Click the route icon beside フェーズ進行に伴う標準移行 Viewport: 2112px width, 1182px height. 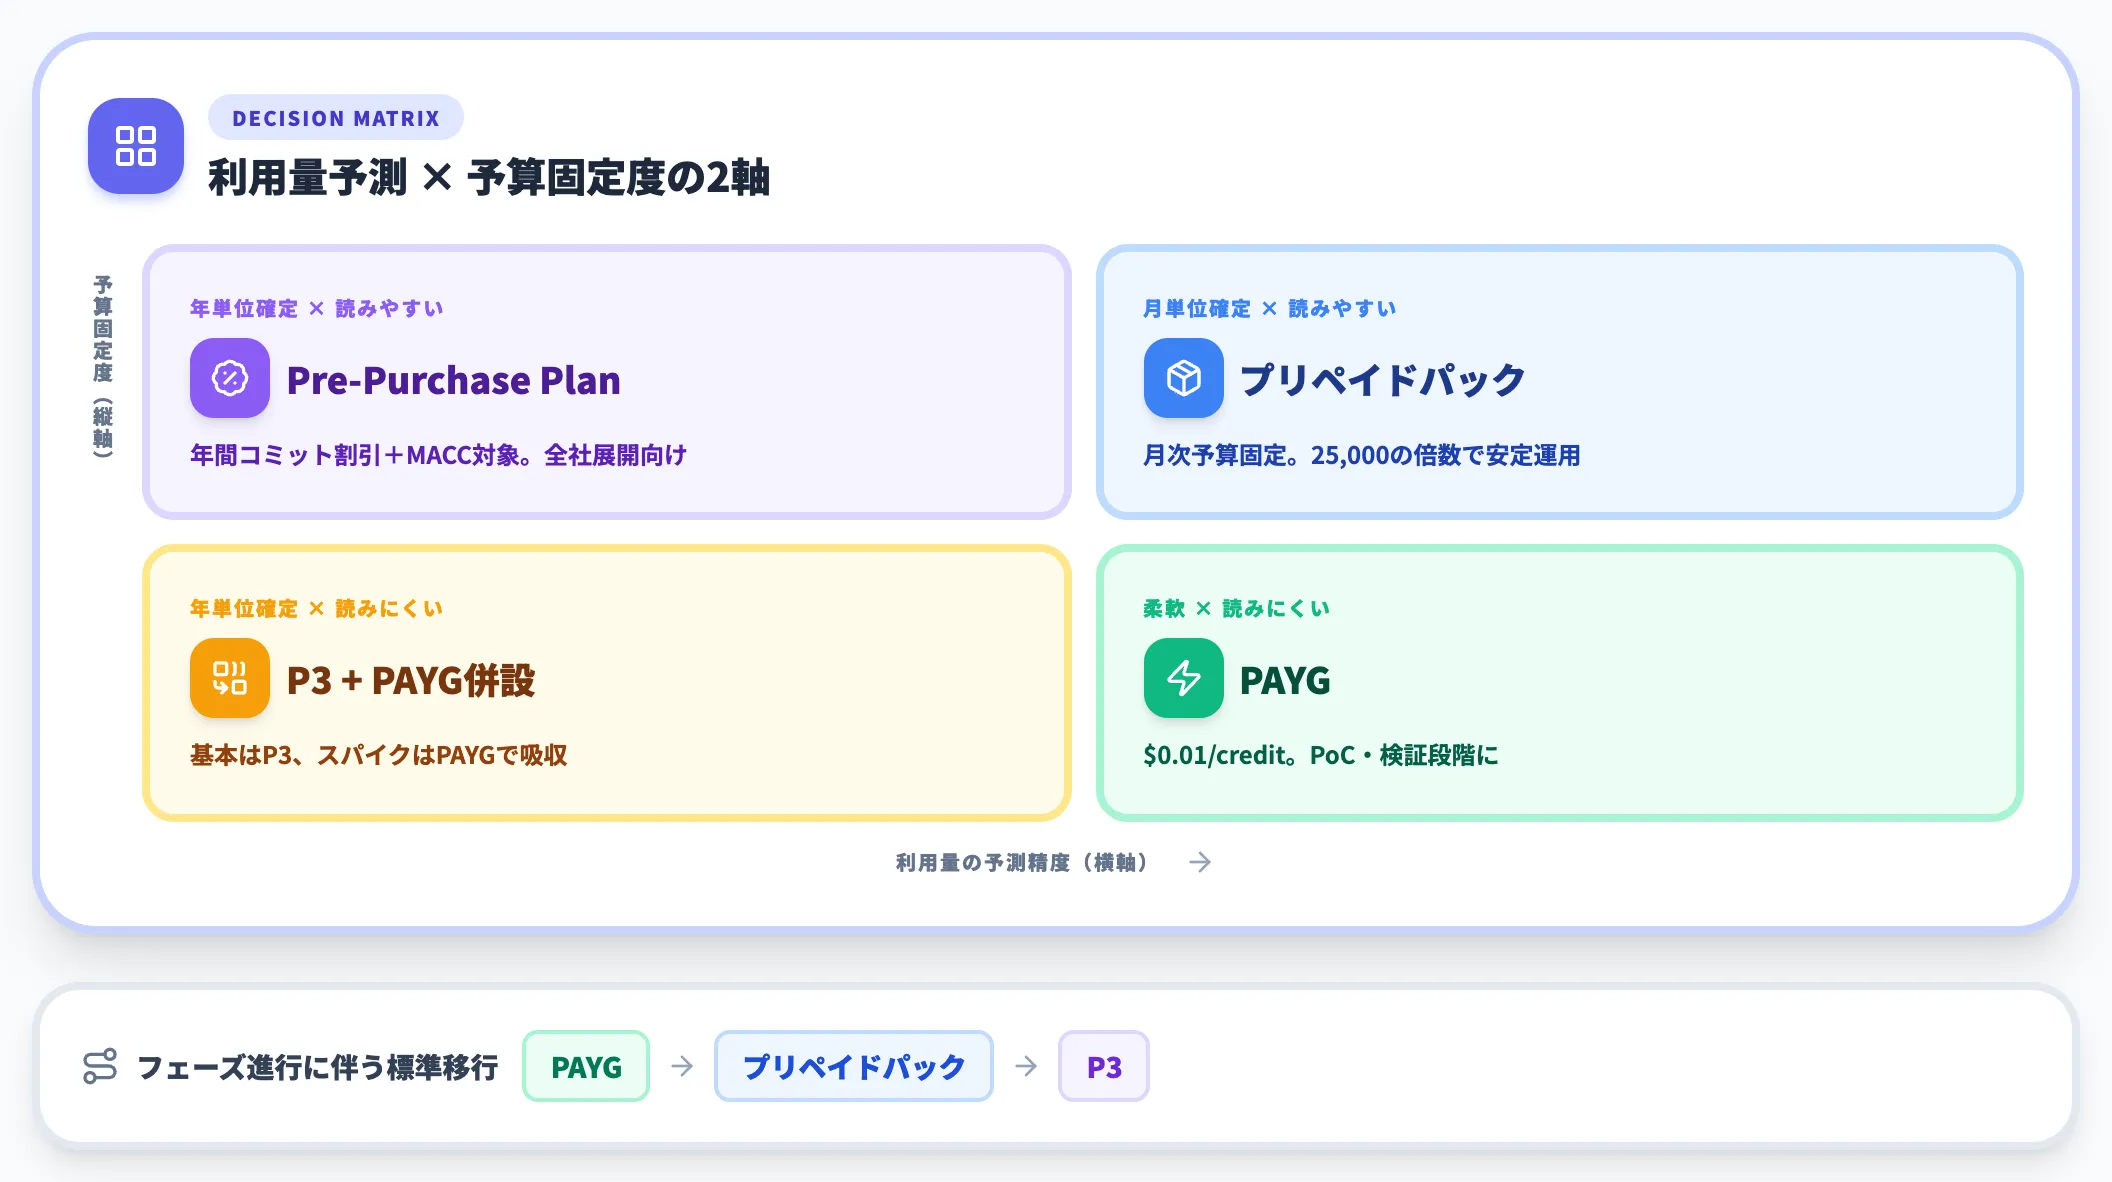(100, 1066)
